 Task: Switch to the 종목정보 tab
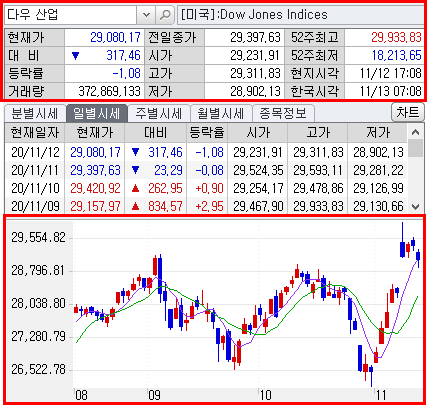[283, 113]
